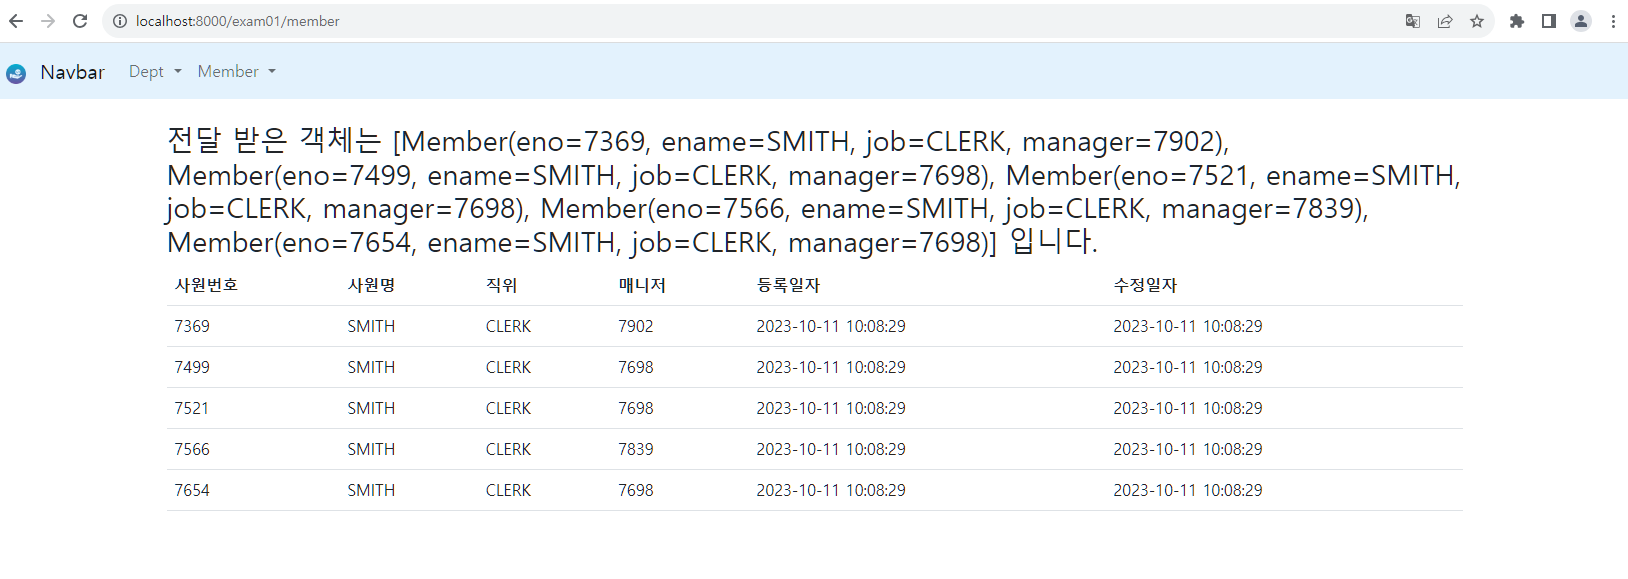Image resolution: width=1628 pixels, height=579 pixels.
Task: View site information icon in address bar
Action: pyautogui.click(x=120, y=21)
